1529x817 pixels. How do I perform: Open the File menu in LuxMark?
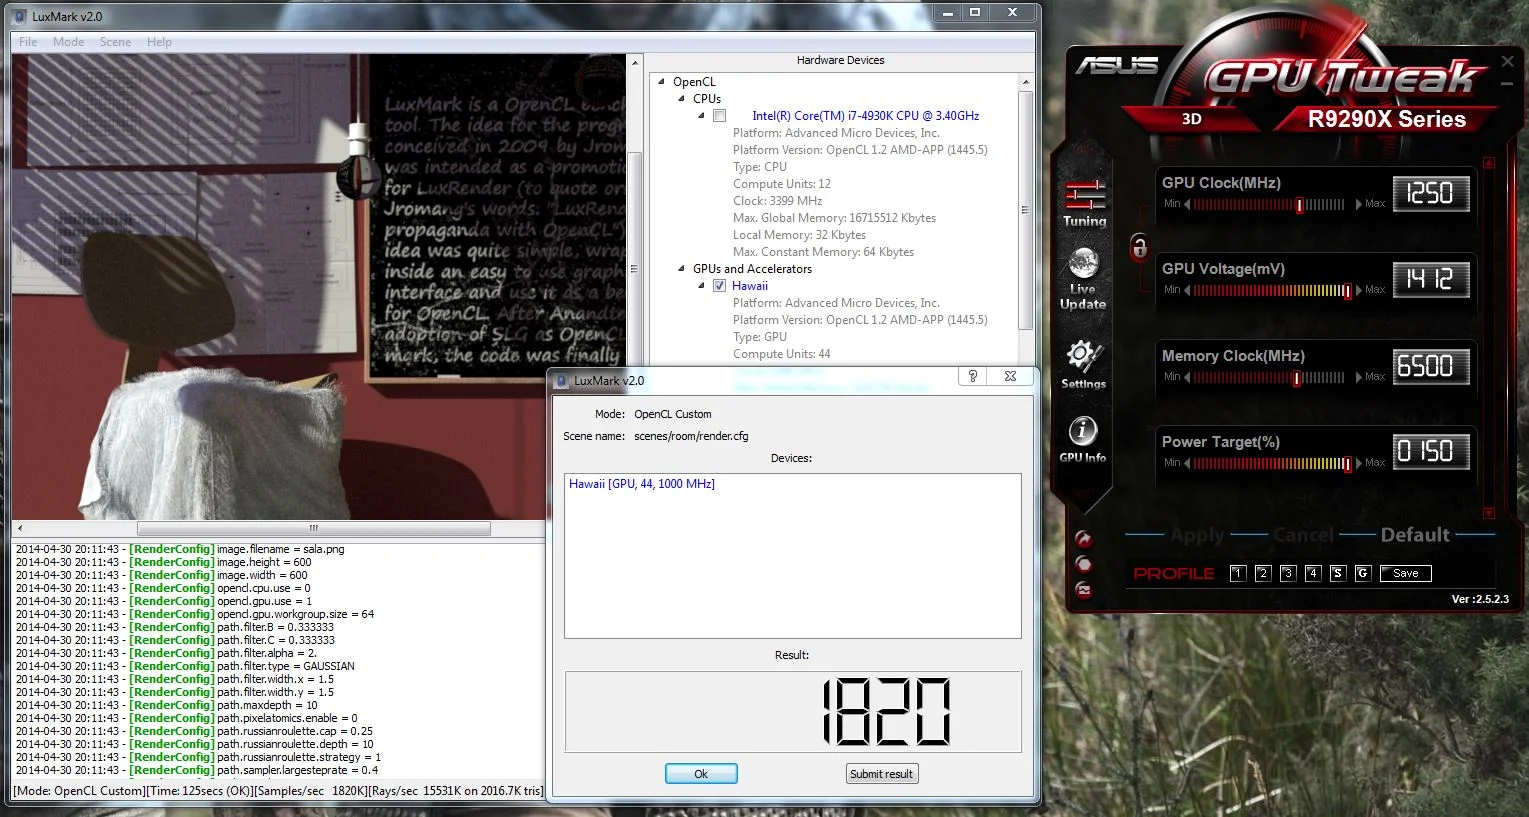click(x=28, y=42)
